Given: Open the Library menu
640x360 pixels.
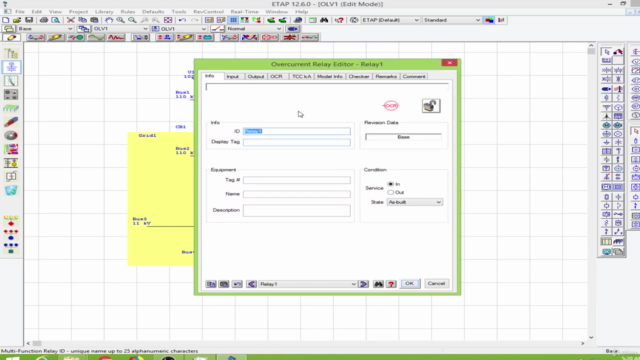Looking at the screenshot, I should pyautogui.click(x=104, y=12).
